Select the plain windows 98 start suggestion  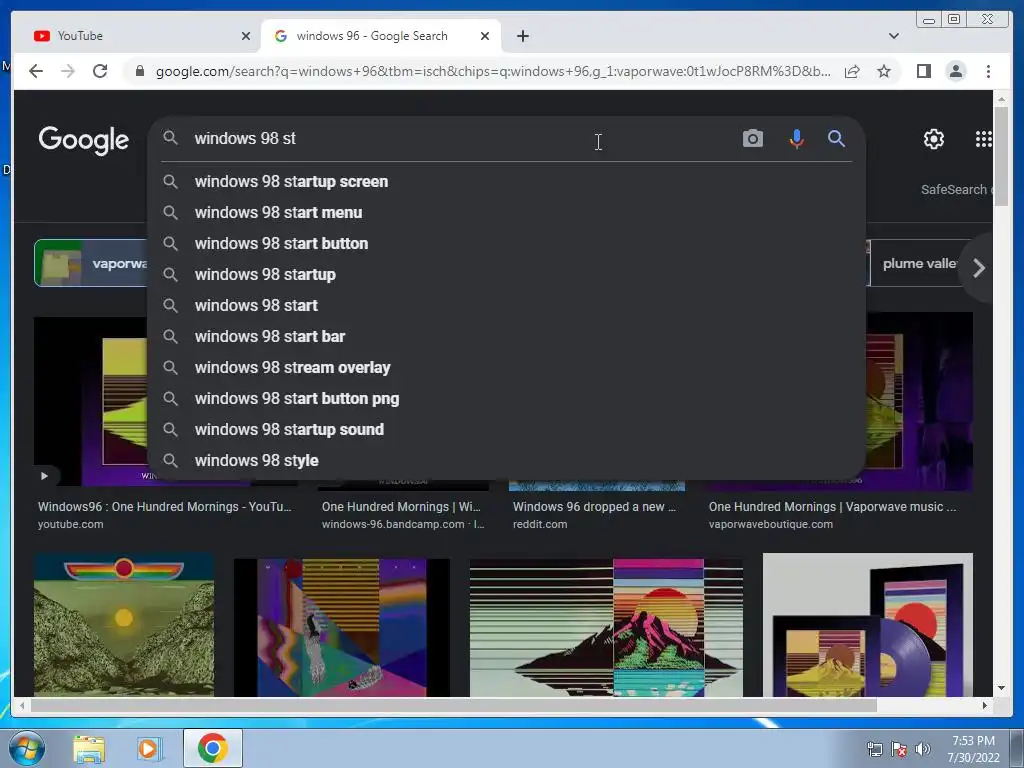[506, 306]
